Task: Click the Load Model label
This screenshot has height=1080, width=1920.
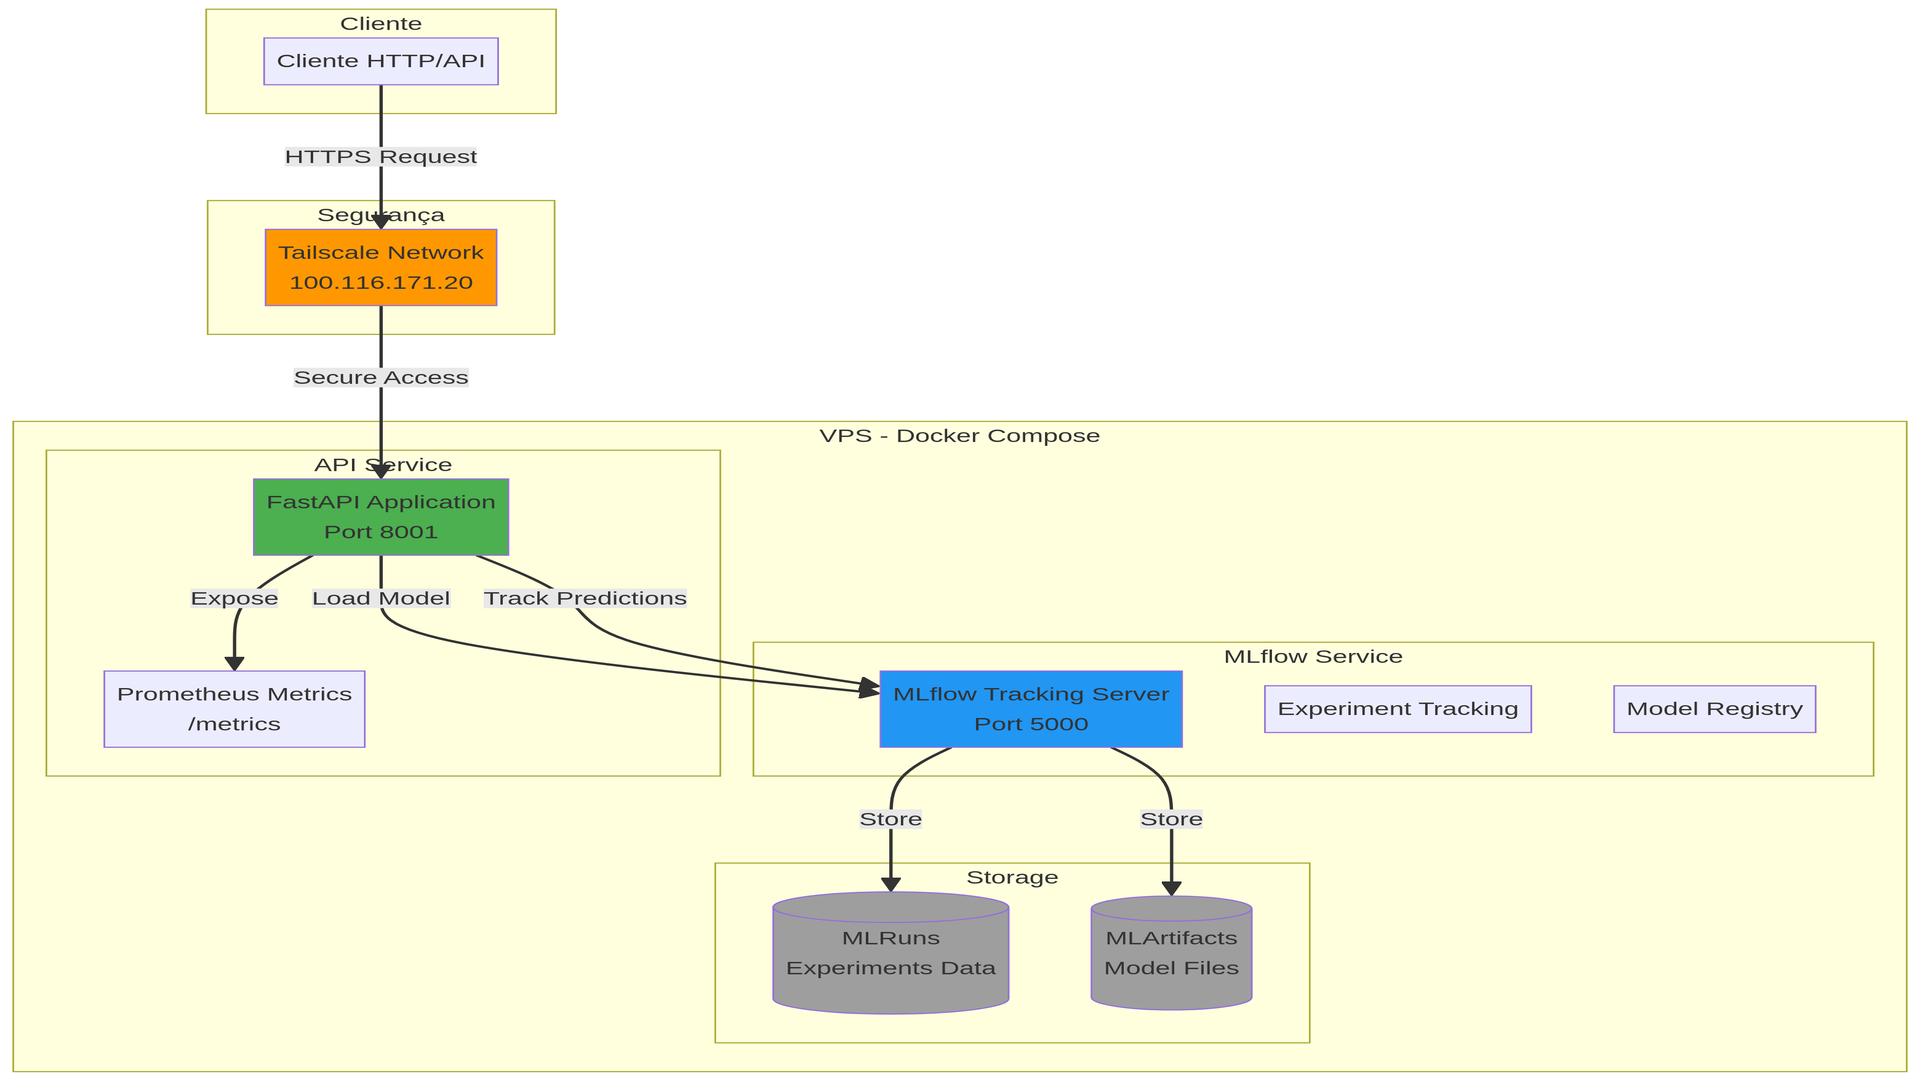Action: [x=381, y=597]
